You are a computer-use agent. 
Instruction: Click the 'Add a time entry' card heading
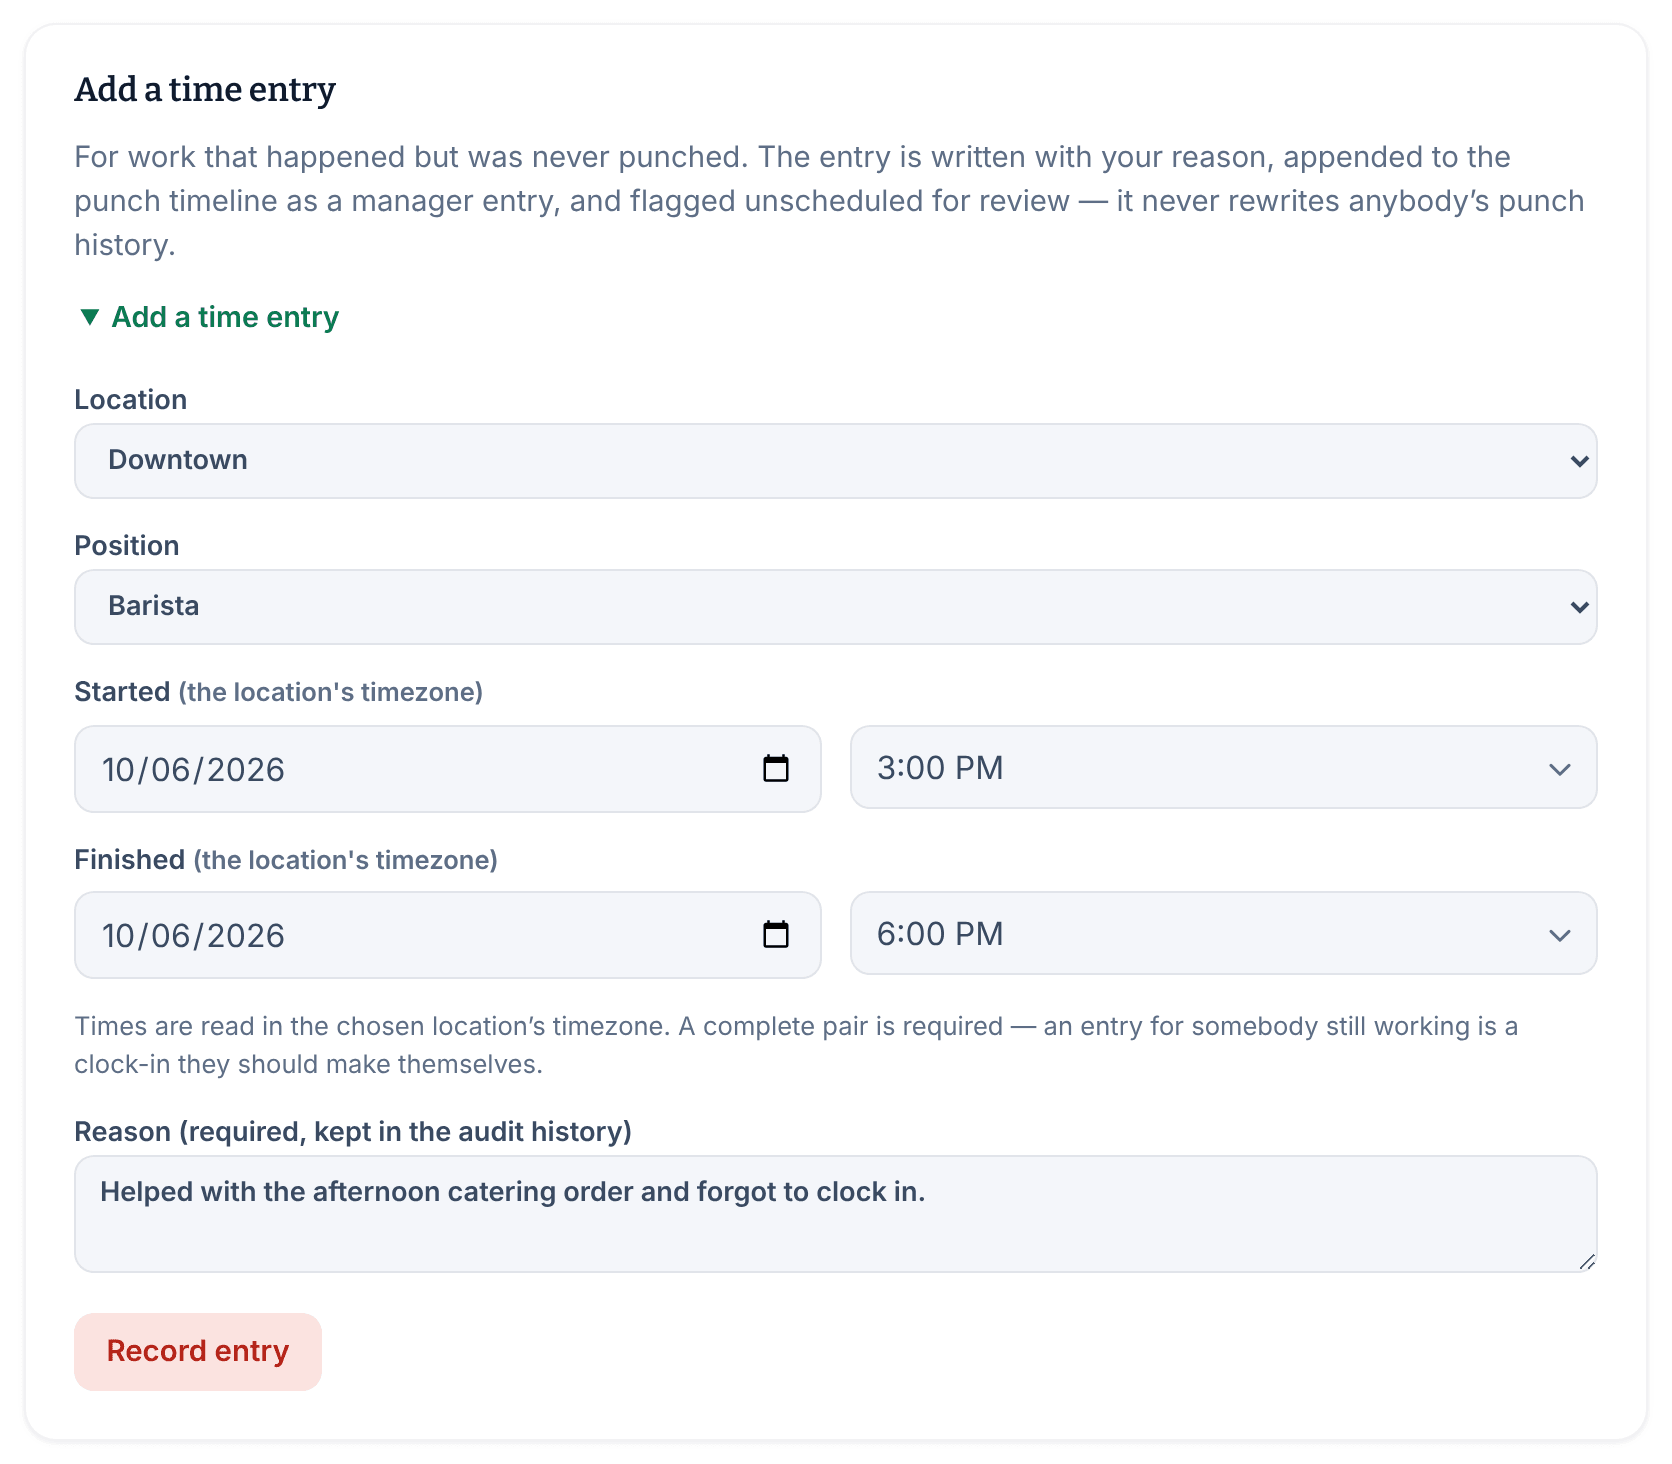(205, 89)
